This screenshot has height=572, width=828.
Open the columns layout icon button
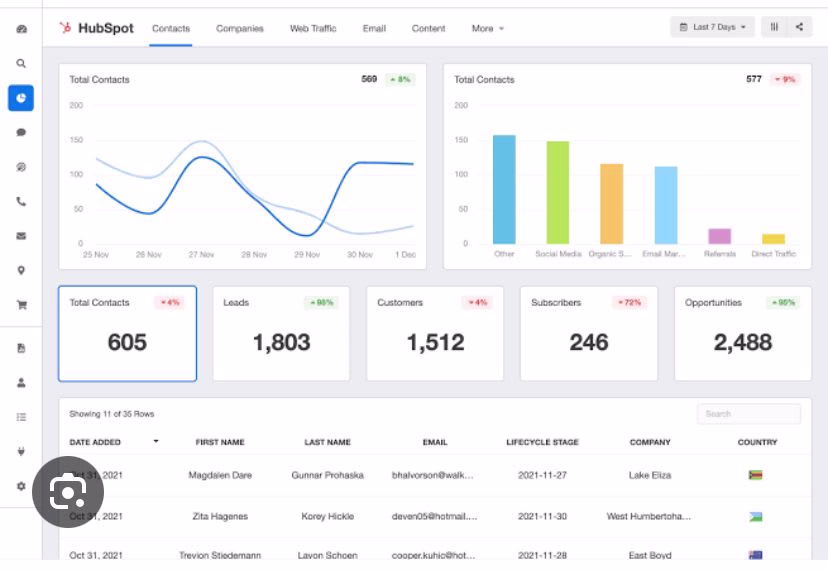774,27
